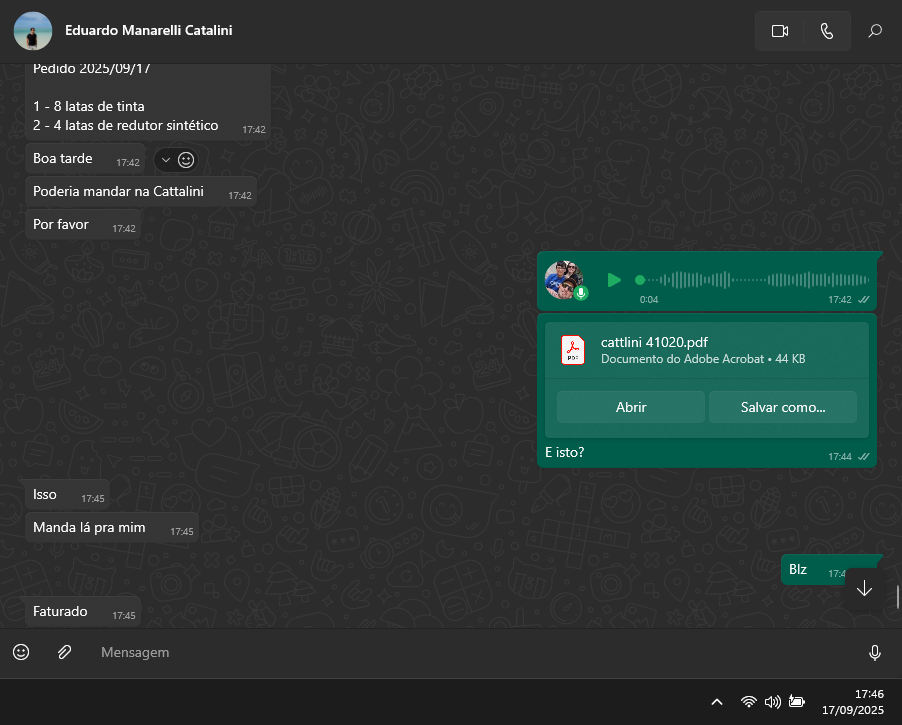Open Wi-Fi network settings in tray
Image resolution: width=902 pixels, height=725 pixels.
tap(748, 702)
